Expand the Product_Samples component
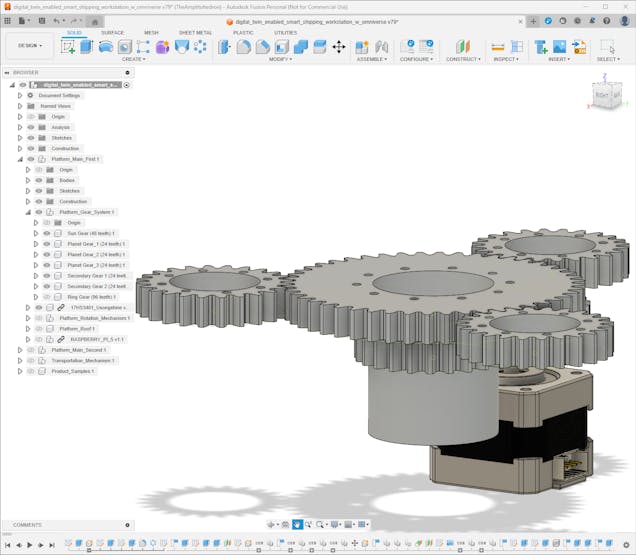Screen dimensions: 636x555 pos(20,371)
